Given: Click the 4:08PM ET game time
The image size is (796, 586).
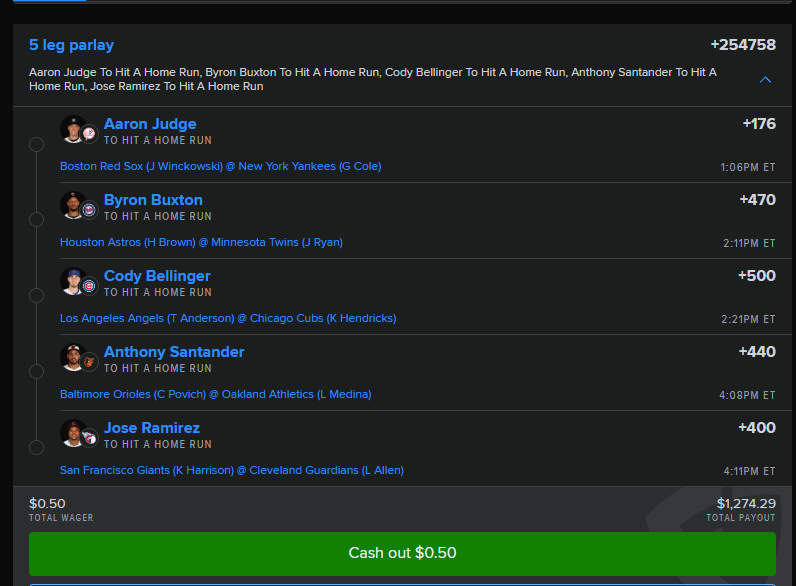Looking at the screenshot, I should point(747,396).
